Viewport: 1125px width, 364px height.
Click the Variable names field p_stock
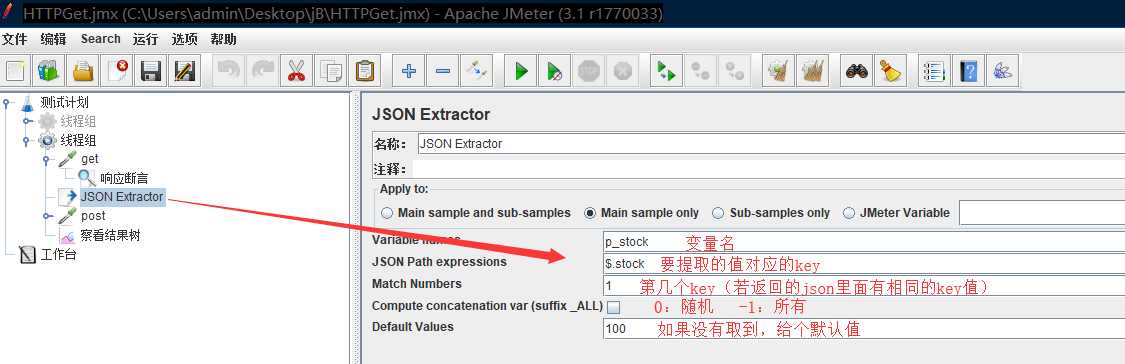(x=864, y=242)
